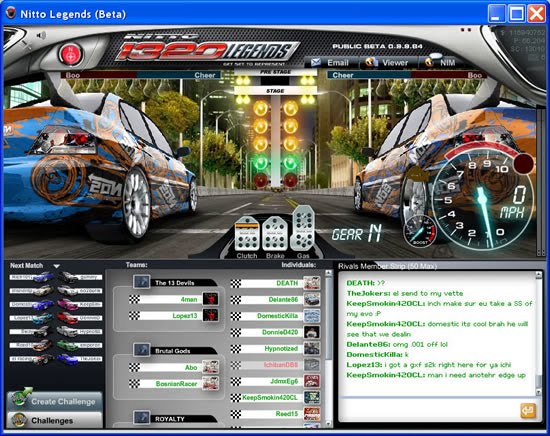Open The 13 Devils team icon
Viewport: 550px width, 436px height.
point(142,281)
